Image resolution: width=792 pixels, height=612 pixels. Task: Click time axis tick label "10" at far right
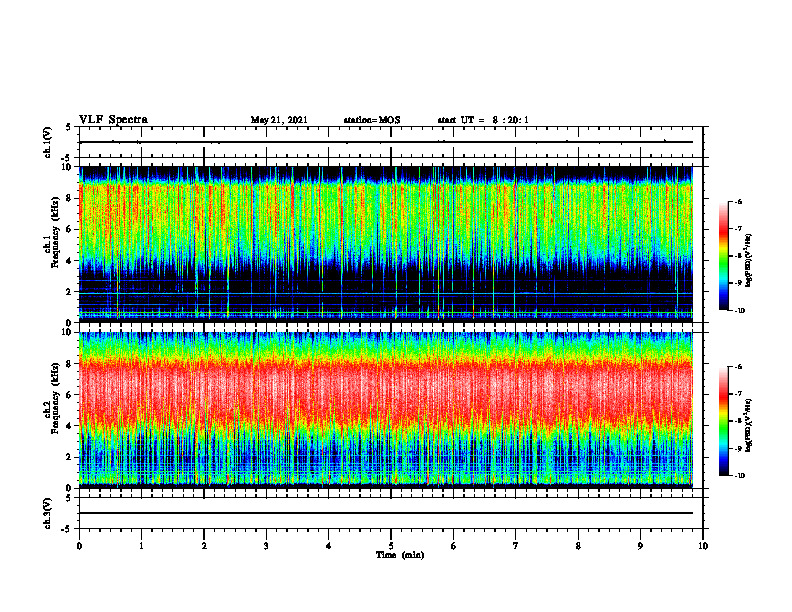click(x=703, y=546)
